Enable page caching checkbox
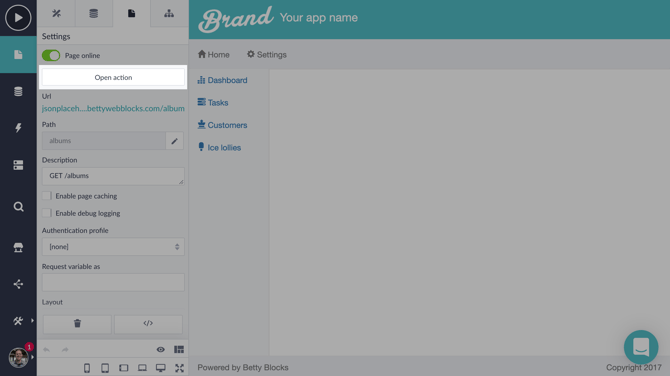The height and width of the screenshot is (376, 670). pos(47,196)
